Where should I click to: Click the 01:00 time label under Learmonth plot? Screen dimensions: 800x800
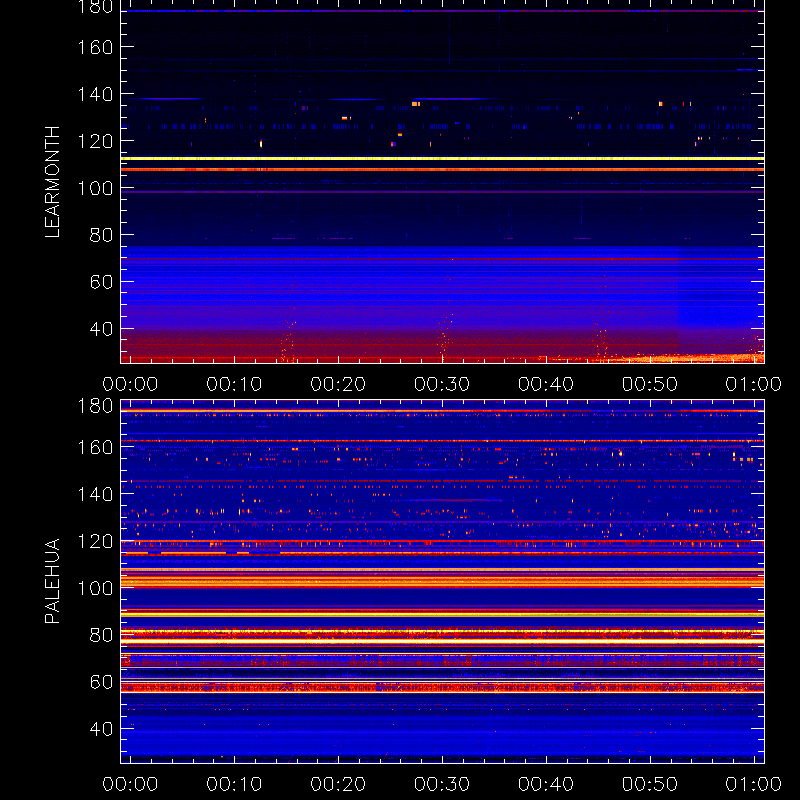[754, 384]
